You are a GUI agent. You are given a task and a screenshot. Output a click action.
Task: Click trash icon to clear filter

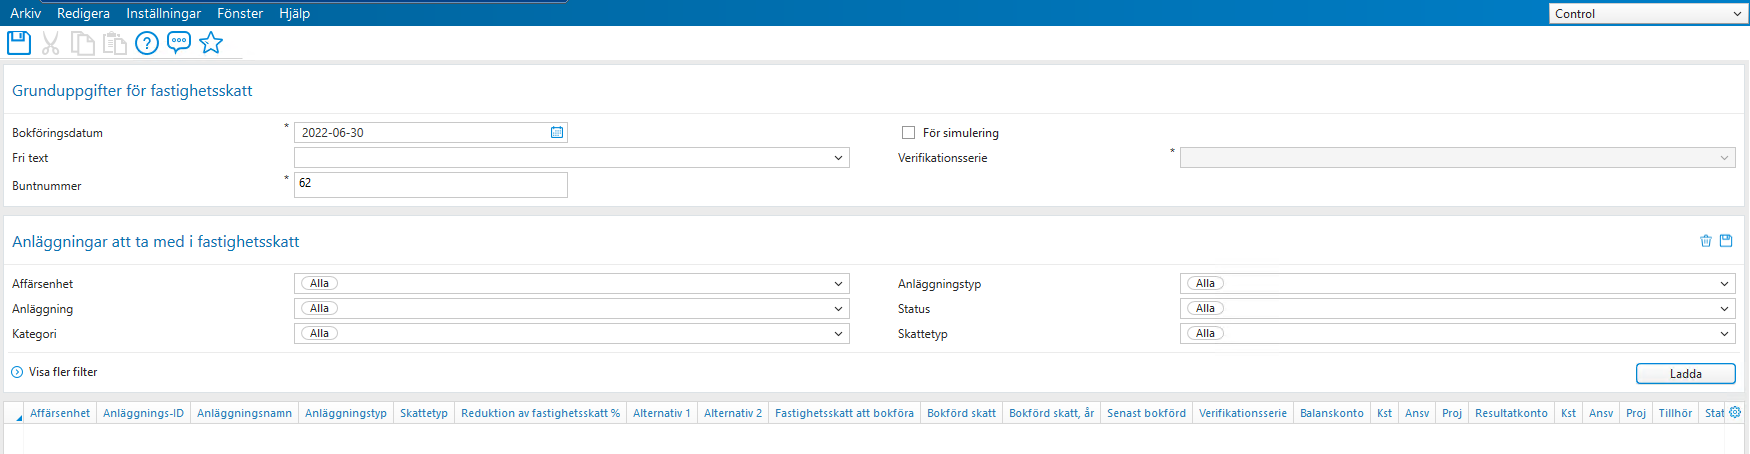coord(1706,241)
